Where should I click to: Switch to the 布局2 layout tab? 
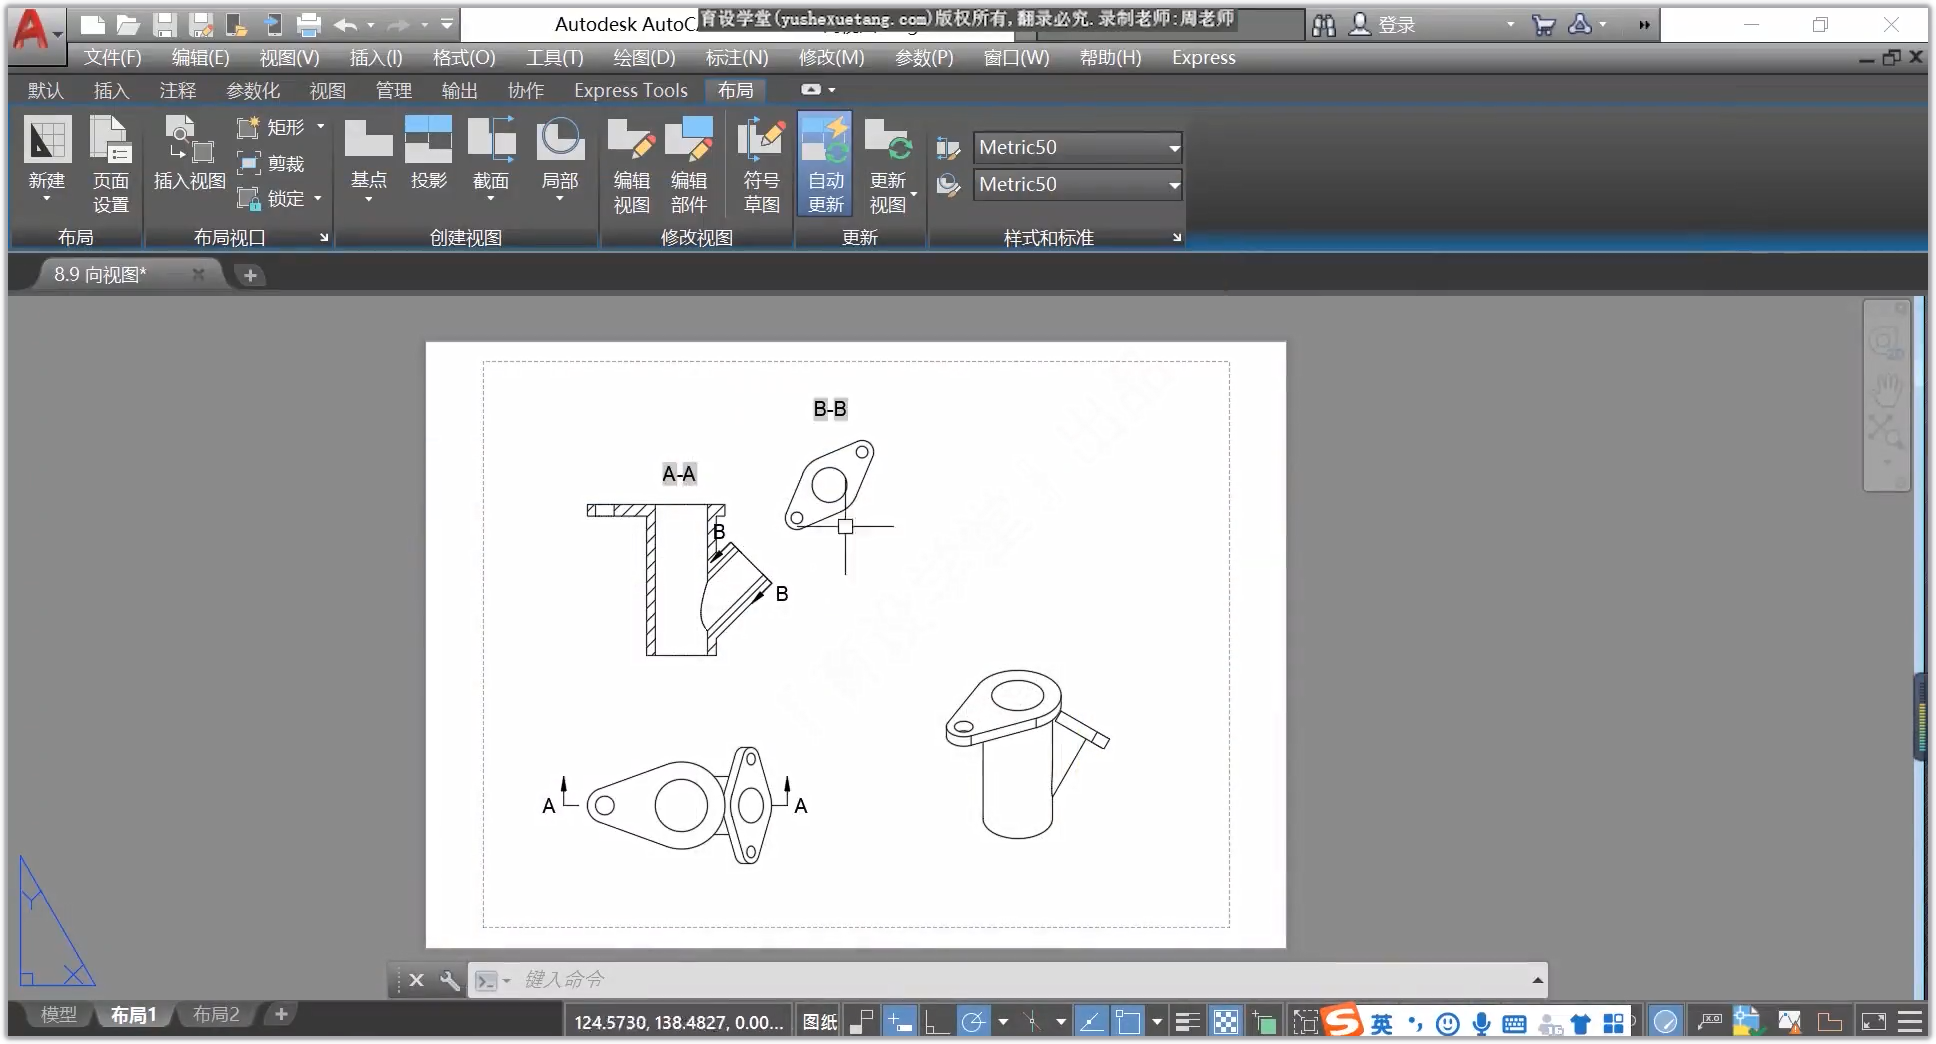(x=216, y=1015)
